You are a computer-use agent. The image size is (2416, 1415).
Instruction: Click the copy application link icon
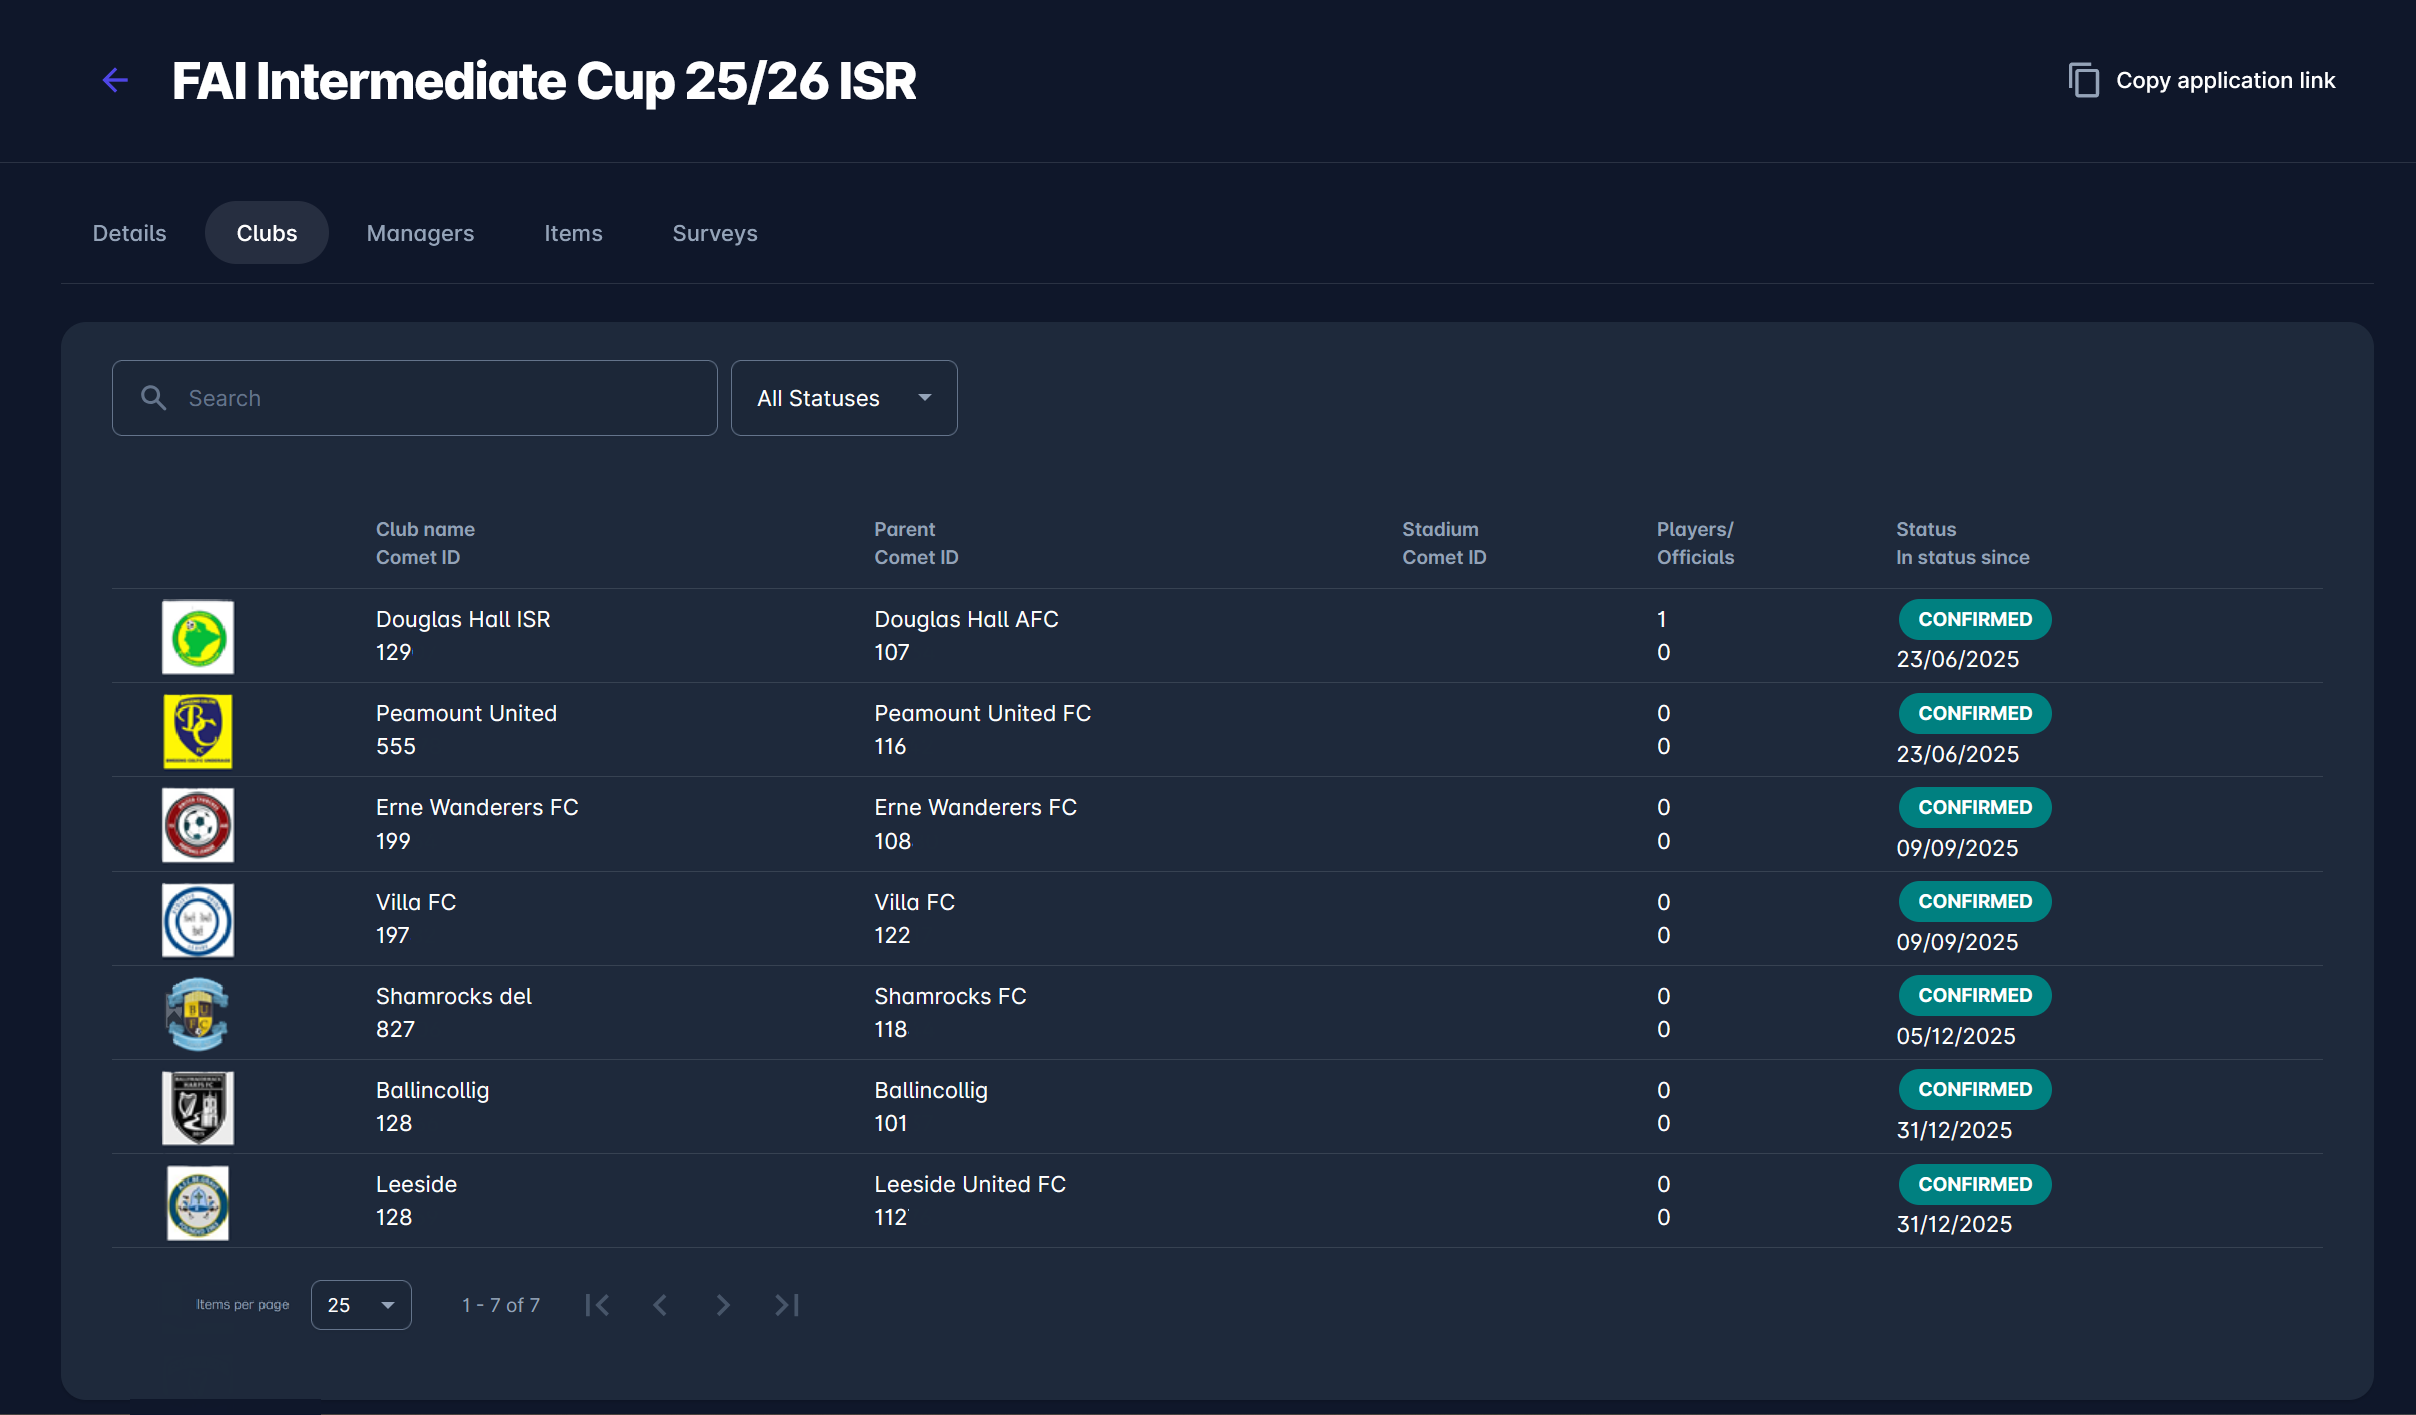tap(2083, 80)
